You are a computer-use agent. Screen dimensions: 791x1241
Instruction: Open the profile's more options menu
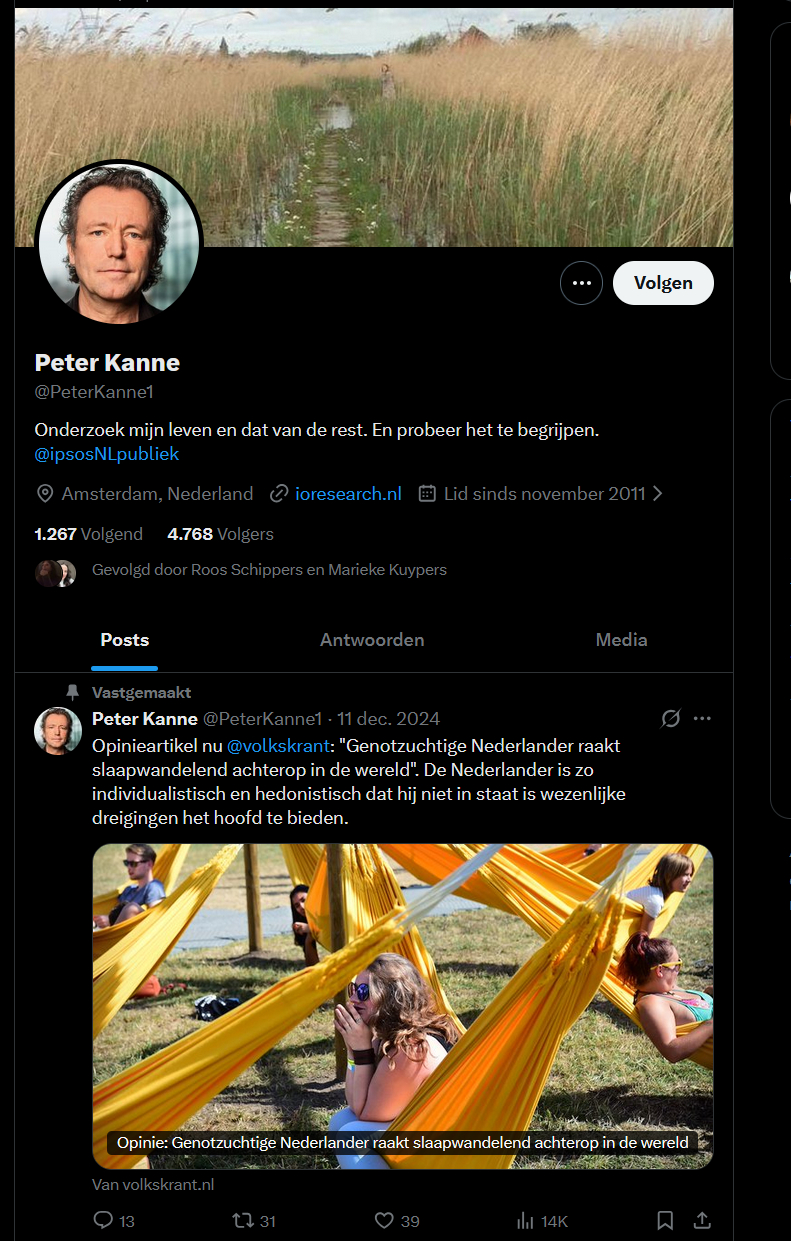(x=581, y=283)
